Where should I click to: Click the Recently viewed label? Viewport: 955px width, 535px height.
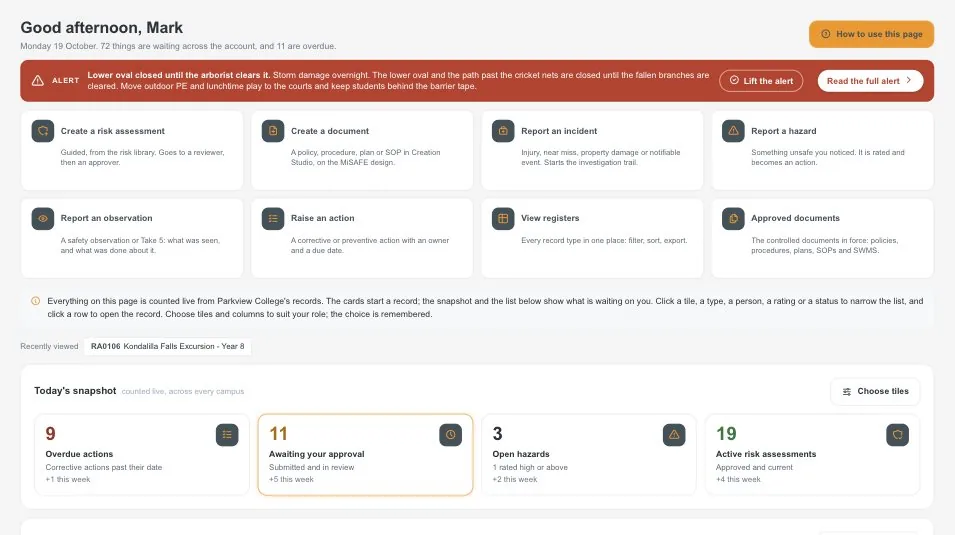tap(49, 346)
